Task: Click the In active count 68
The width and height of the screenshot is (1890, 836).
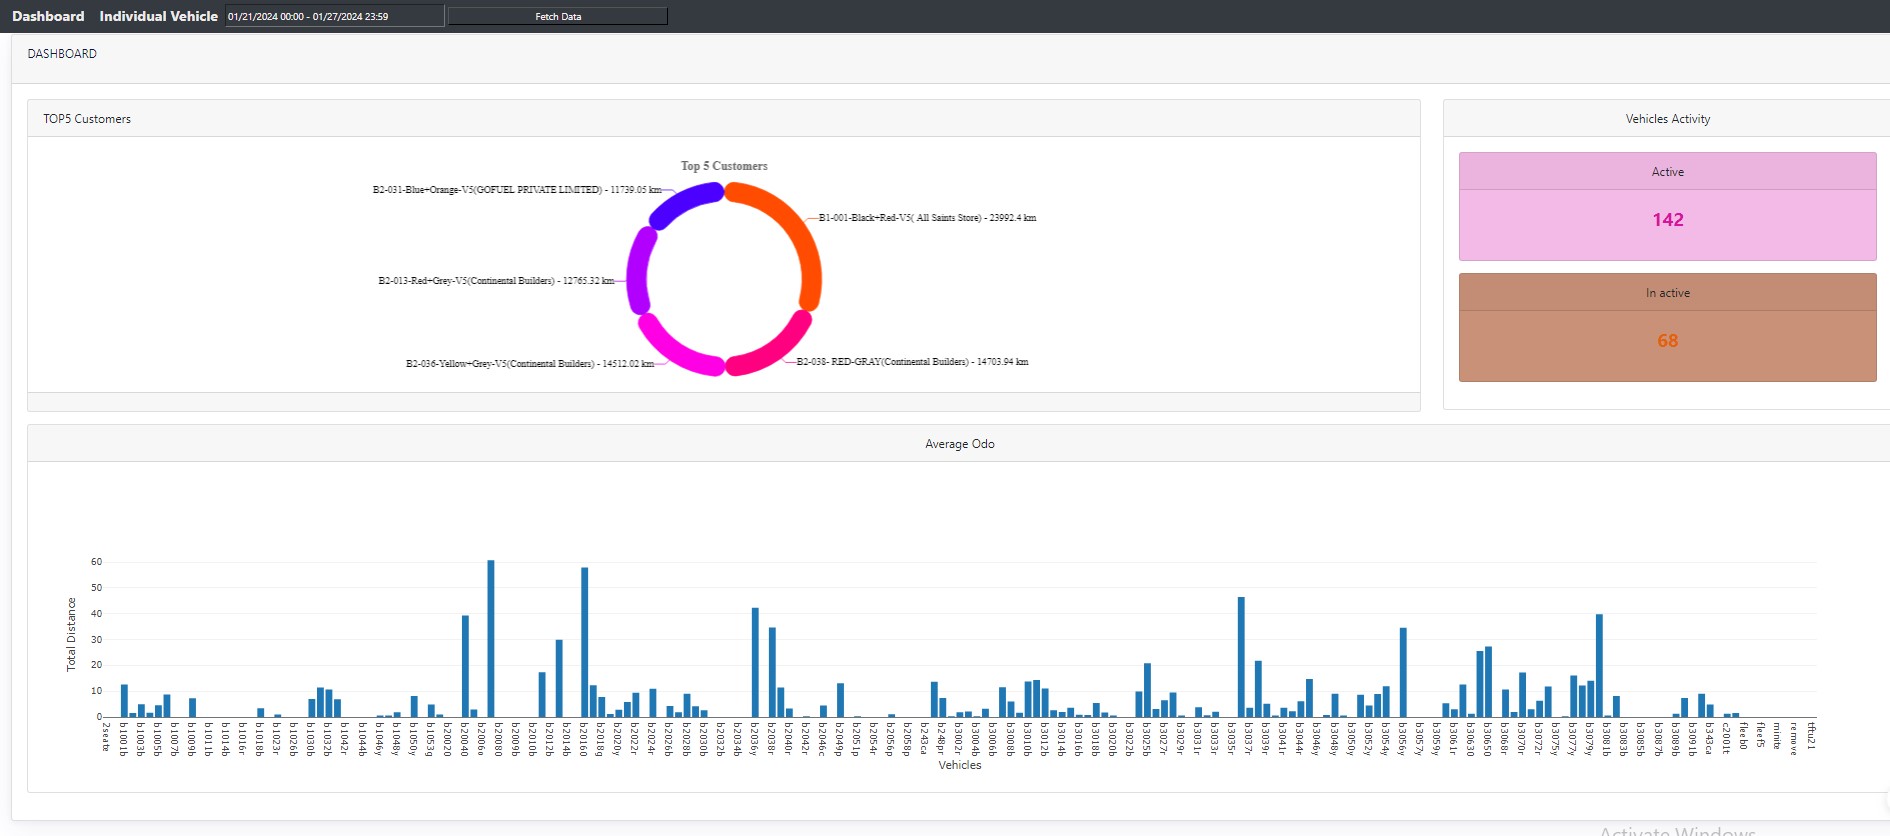Action: coord(1667,341)
